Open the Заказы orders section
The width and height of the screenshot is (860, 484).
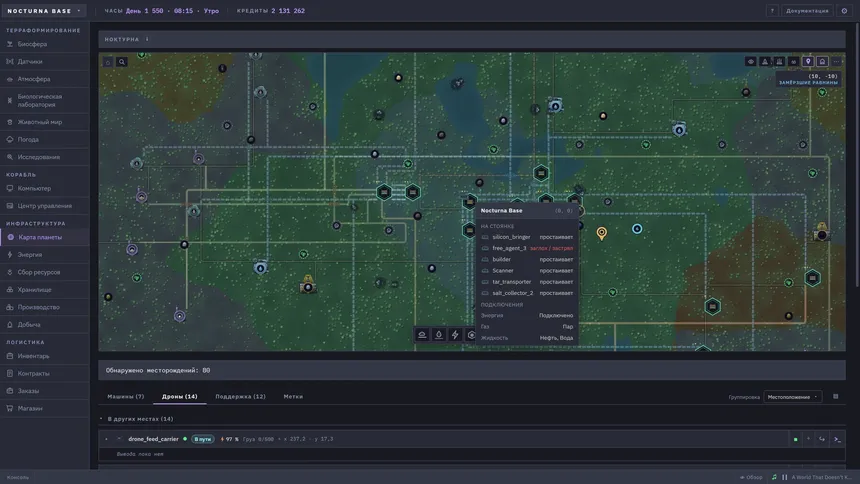click(44, 391)
